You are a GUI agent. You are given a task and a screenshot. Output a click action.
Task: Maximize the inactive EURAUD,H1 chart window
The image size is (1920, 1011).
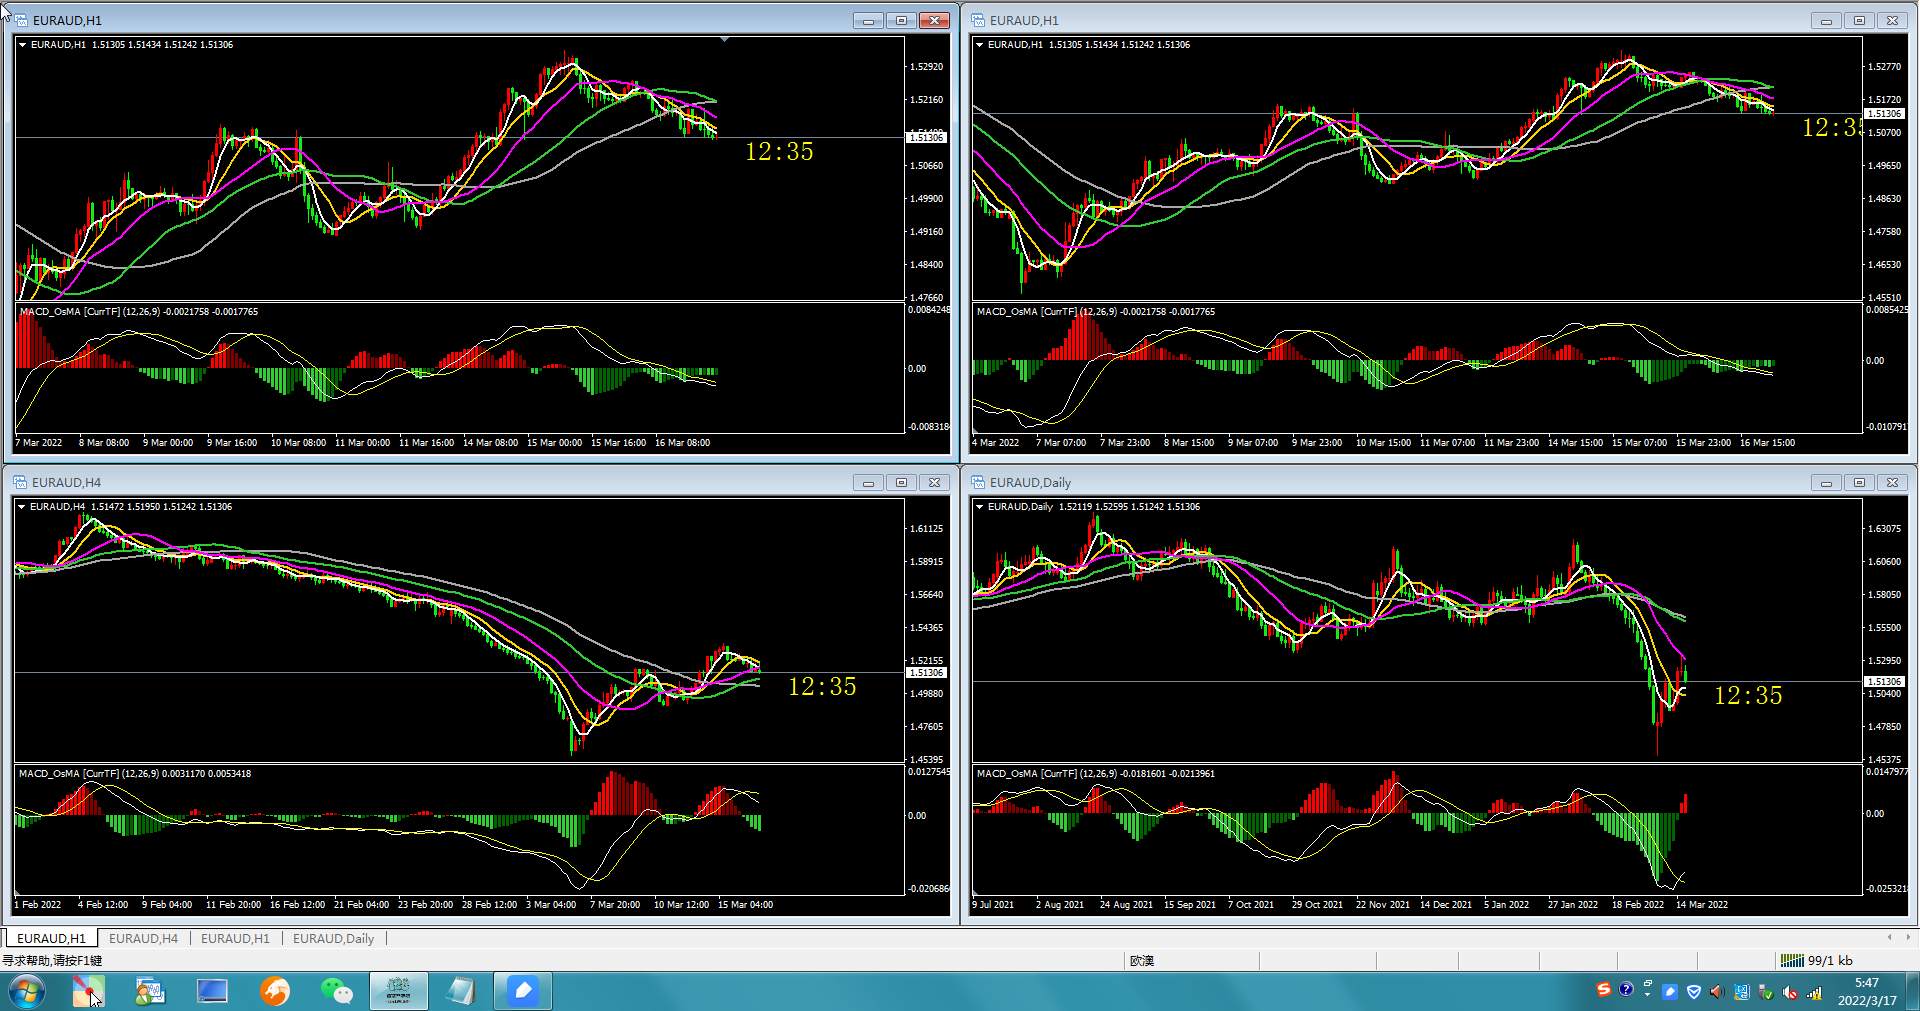[1859, 20]
